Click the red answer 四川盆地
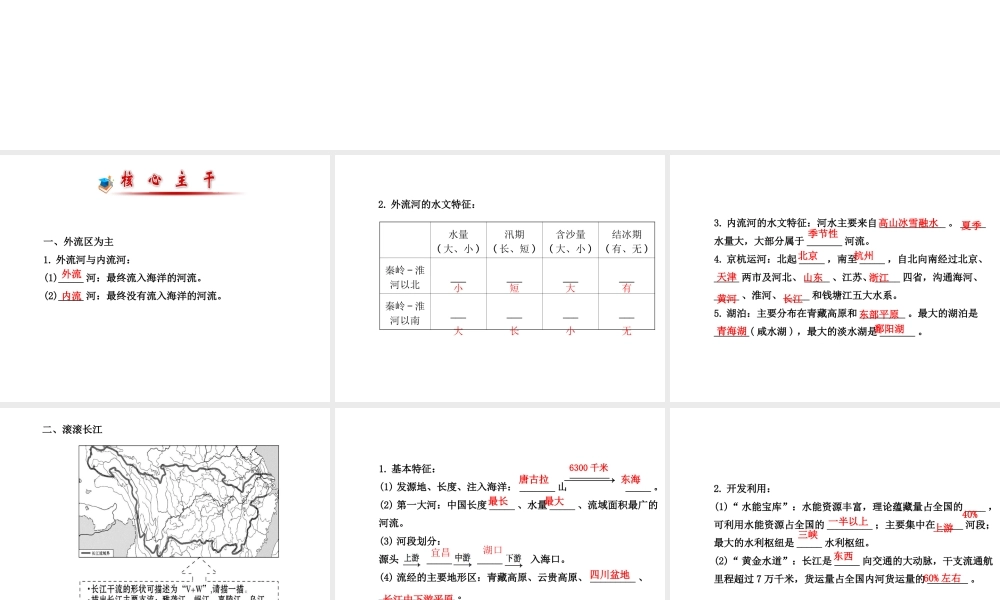The height and width of the screenshot is (600, 1000). [x=610, y=574]
